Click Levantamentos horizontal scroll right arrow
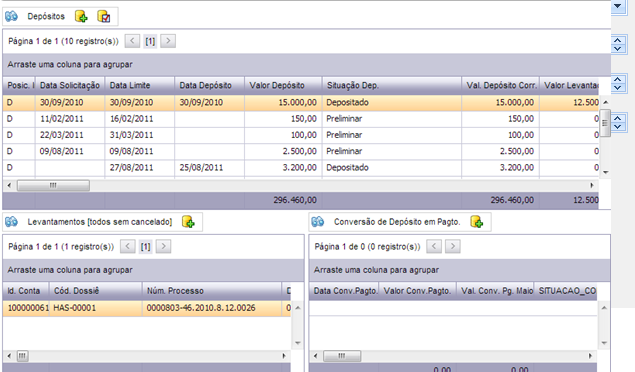Image resolution: width=635 pixels, height=372 pixels. tap(284, 356)
